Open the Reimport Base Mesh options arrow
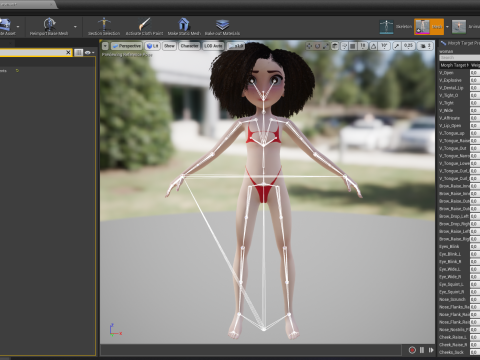The image size is (480, 360). click(75, 27)
